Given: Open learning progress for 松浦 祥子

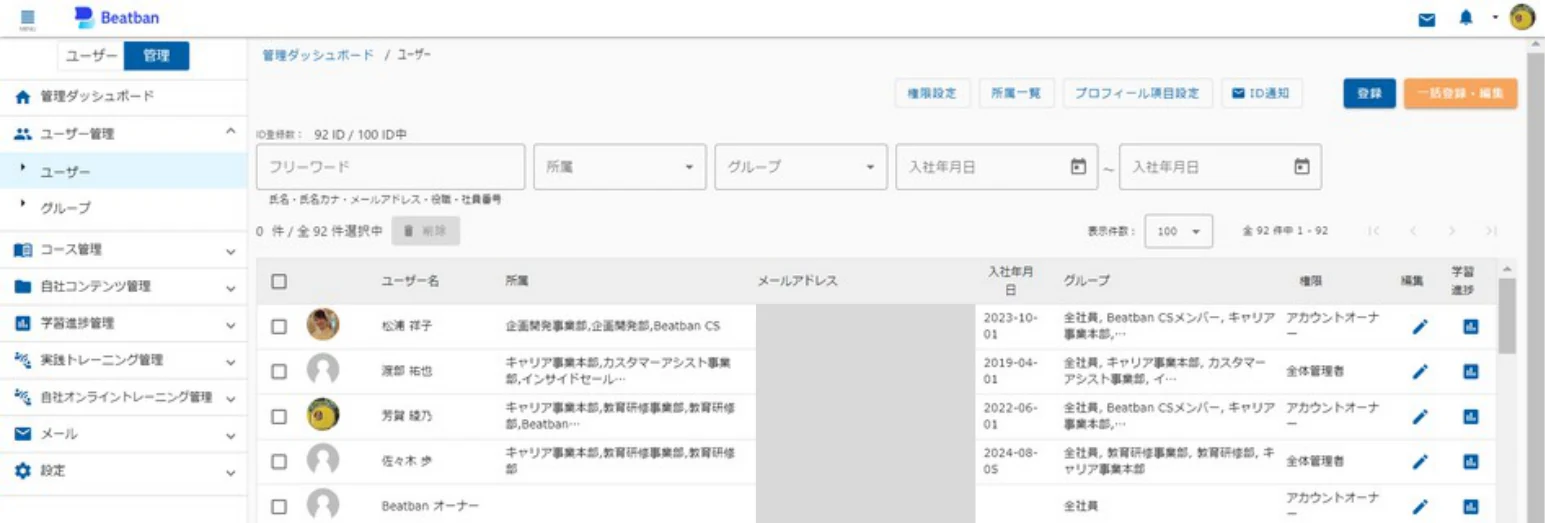Looking at the screenshot, I should pos(1470,326).
